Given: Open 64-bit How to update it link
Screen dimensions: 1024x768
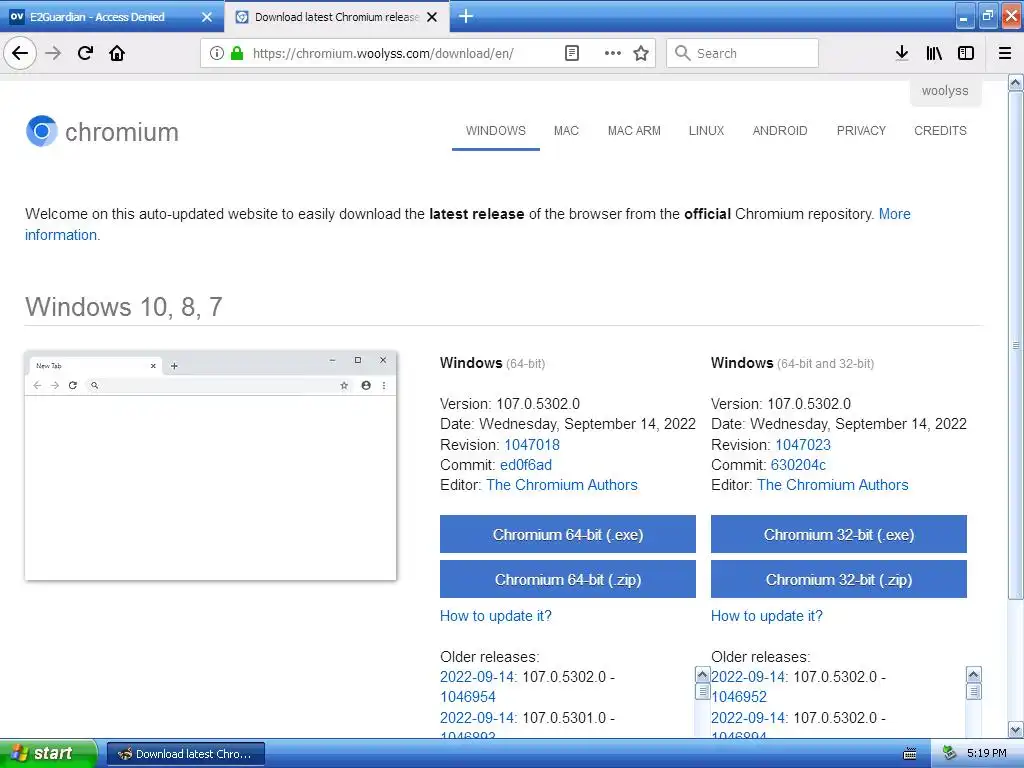Looking at the screenshot, I should click(x=496, y=616).
